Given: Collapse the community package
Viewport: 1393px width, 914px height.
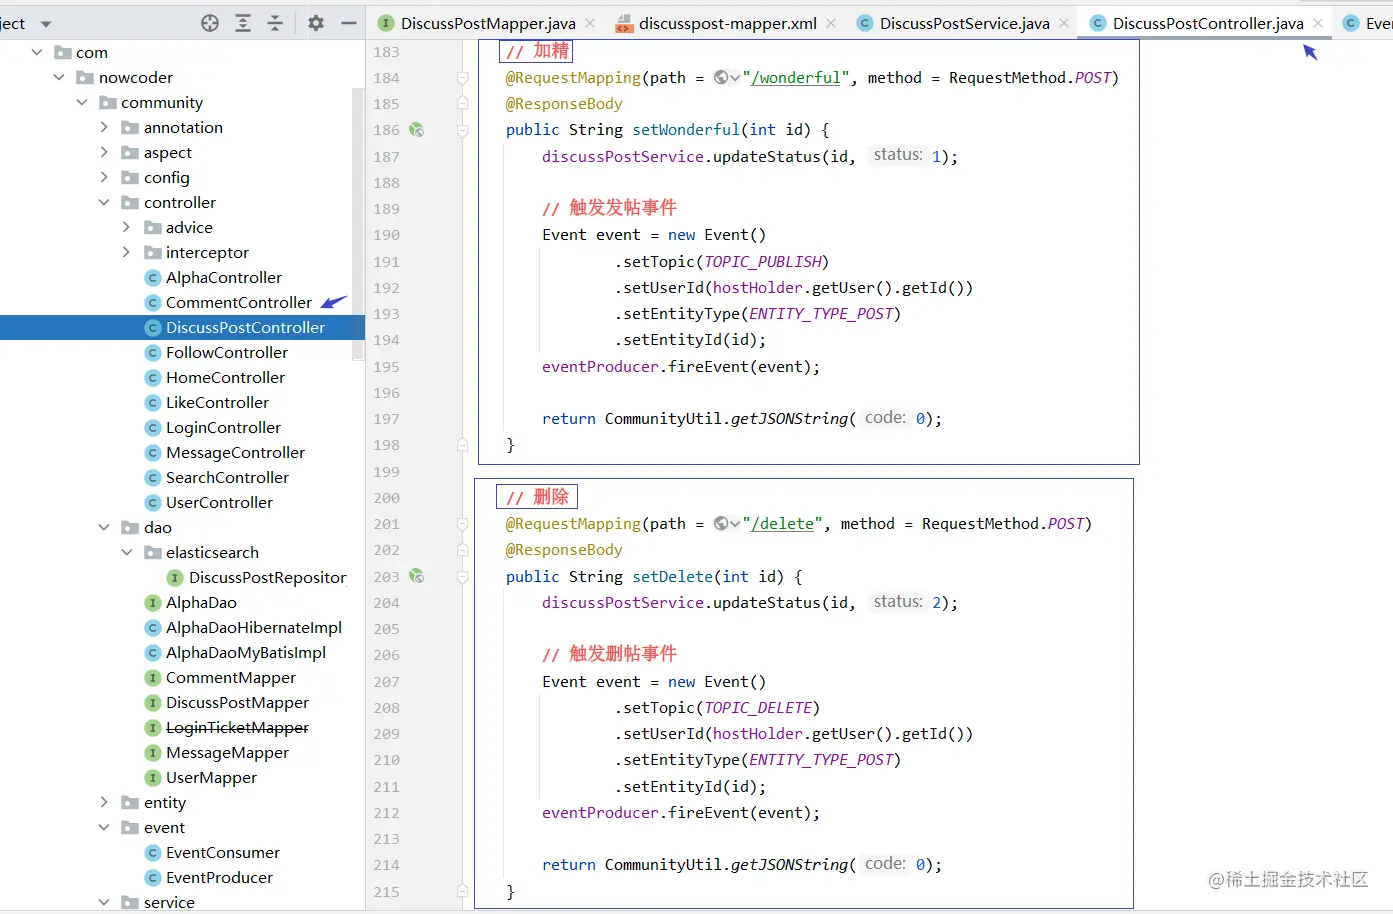Looking at the screenshot, I should (82, 102).
